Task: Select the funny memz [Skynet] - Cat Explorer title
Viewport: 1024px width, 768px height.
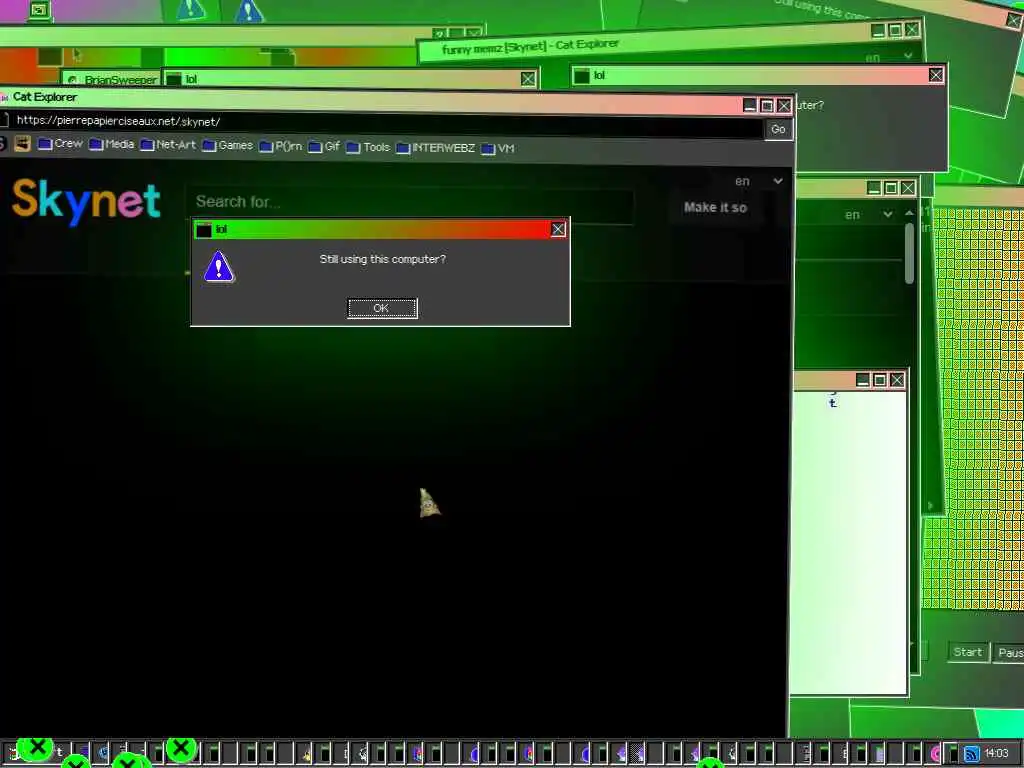Action: [530, 46]
